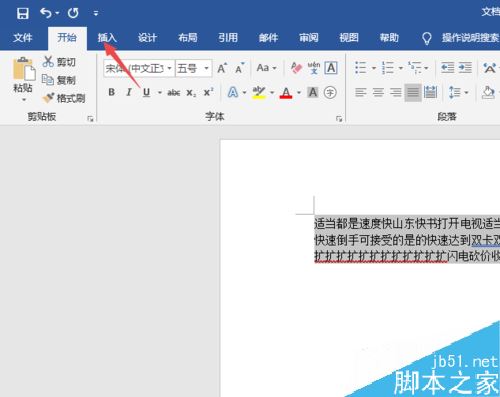Toggle subscript (x₂) formatting
Image resolution: width=500 pixels, height=397 pixels.
pyautogui.click(x=191, y=93)
